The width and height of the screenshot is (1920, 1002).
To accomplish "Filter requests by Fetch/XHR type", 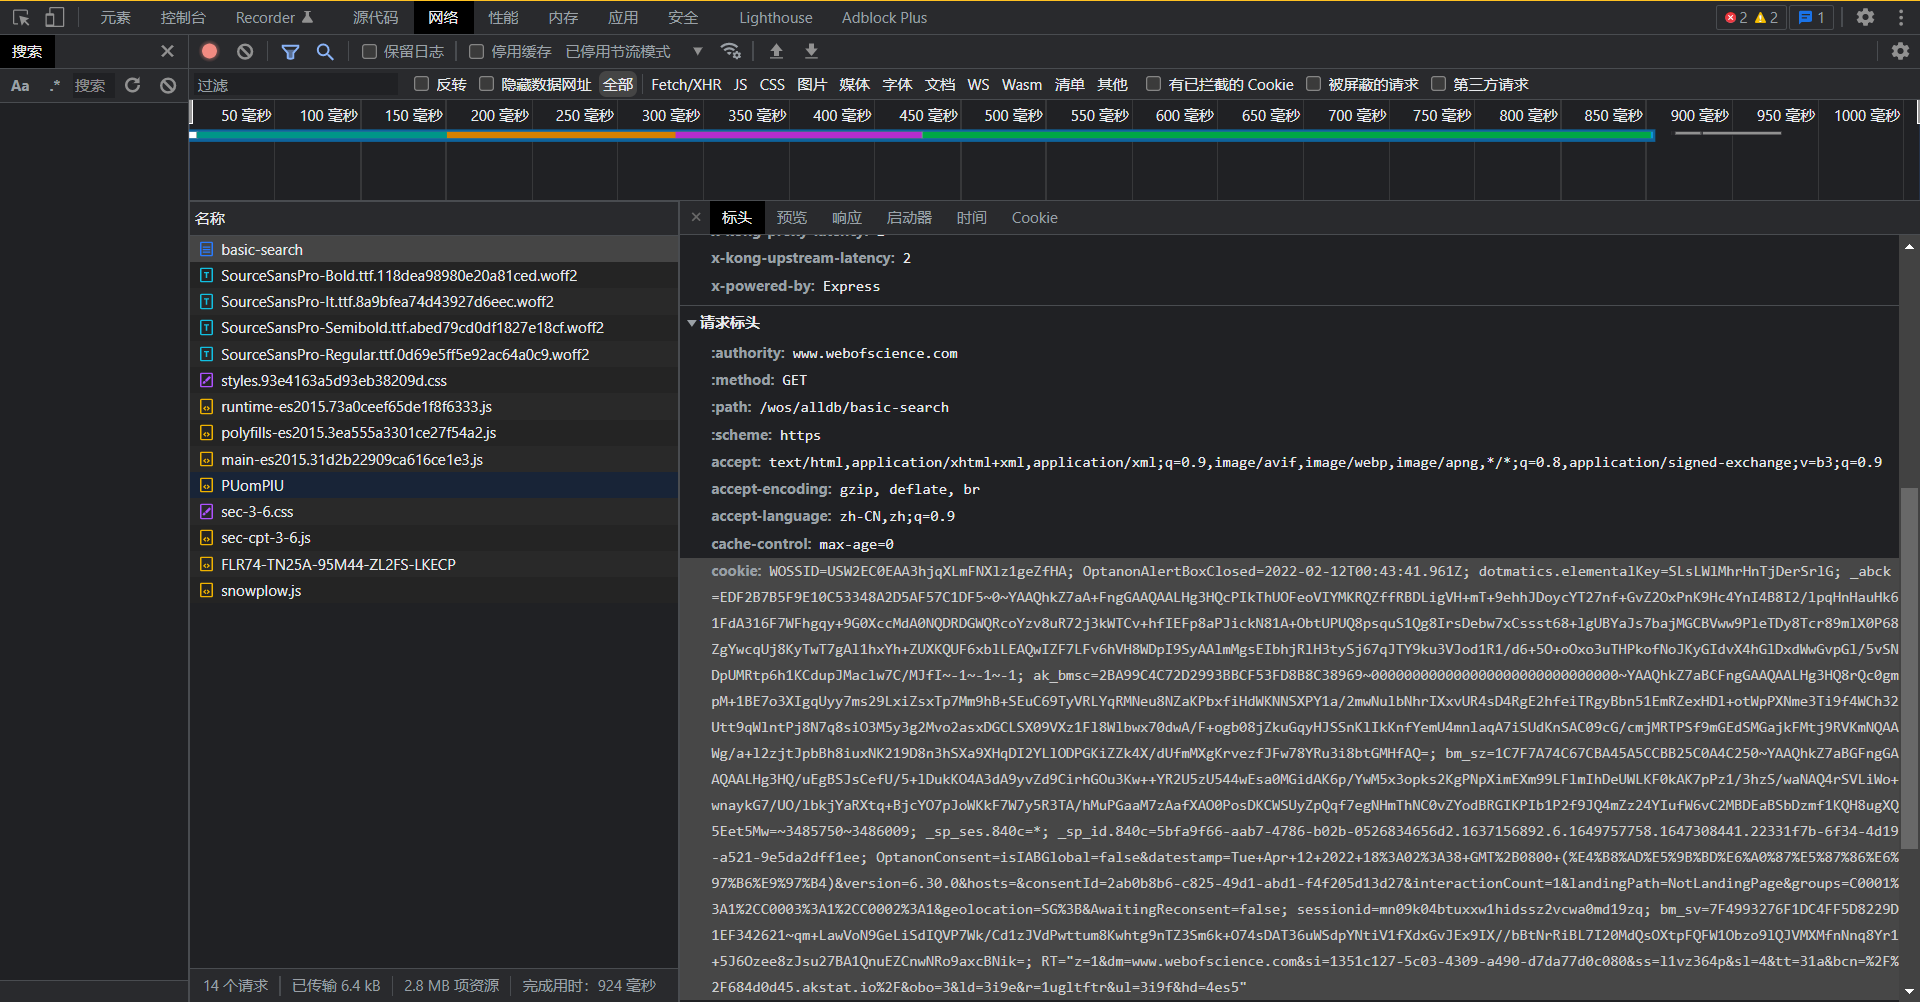I will pyautogui.click(x=686, y=85).
